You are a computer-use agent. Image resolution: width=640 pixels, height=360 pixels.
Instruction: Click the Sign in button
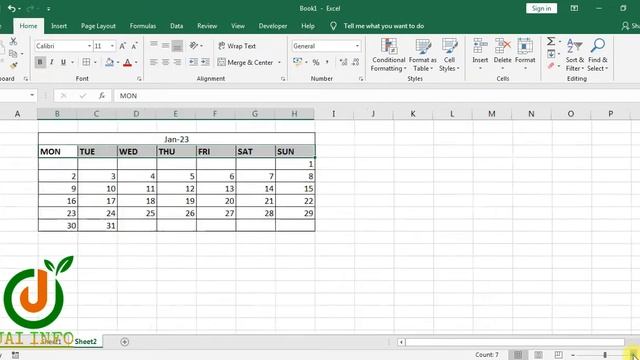tap(541, 9)
